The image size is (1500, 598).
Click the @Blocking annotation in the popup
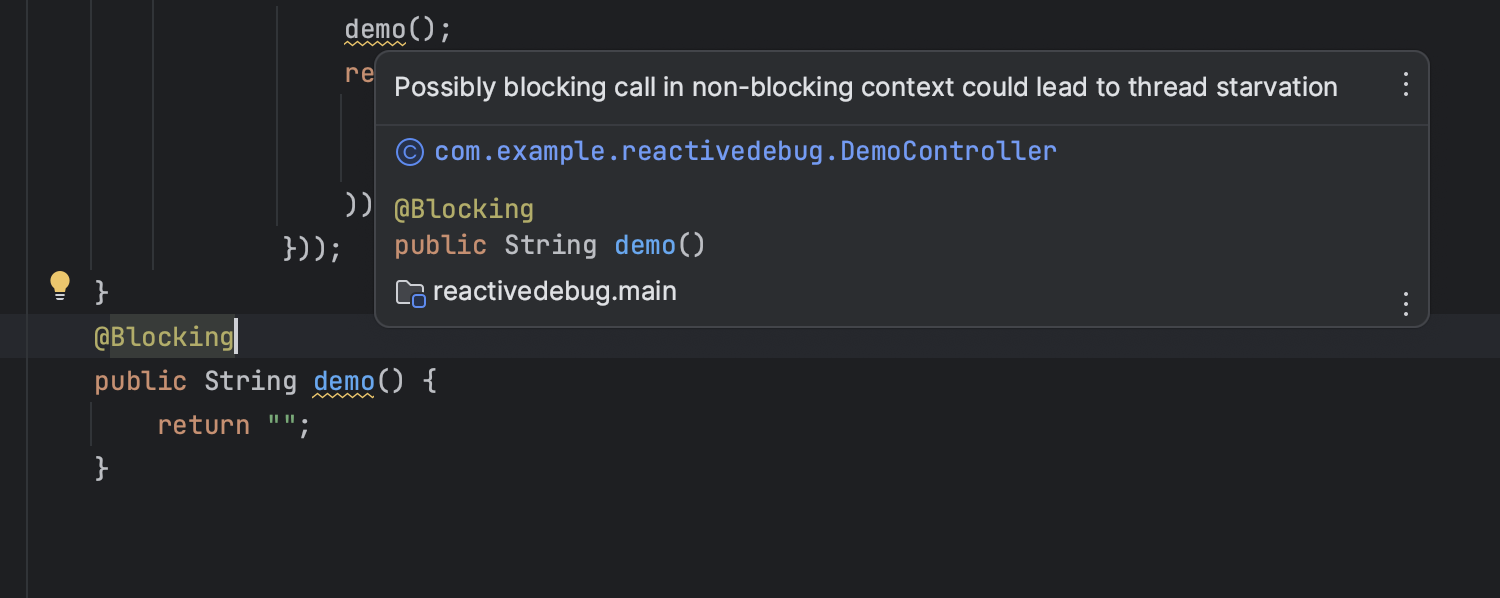pos(464,210)
